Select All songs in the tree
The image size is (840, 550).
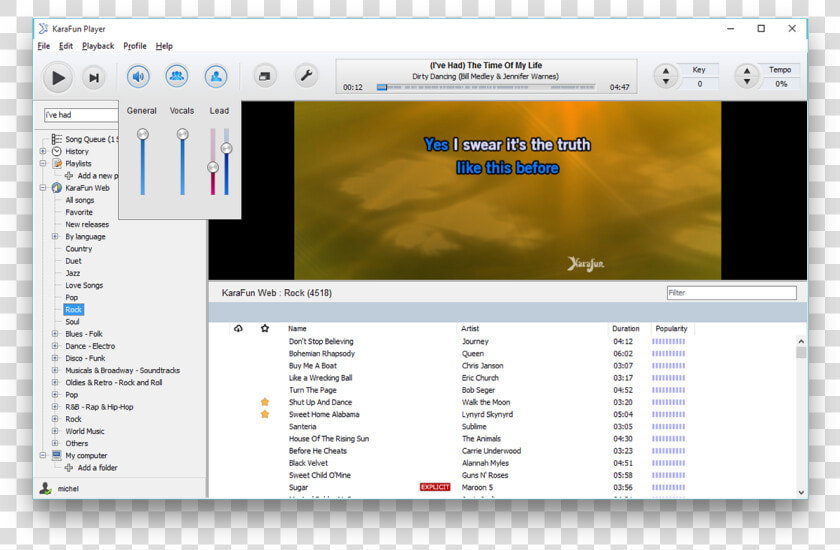point(80,200)
